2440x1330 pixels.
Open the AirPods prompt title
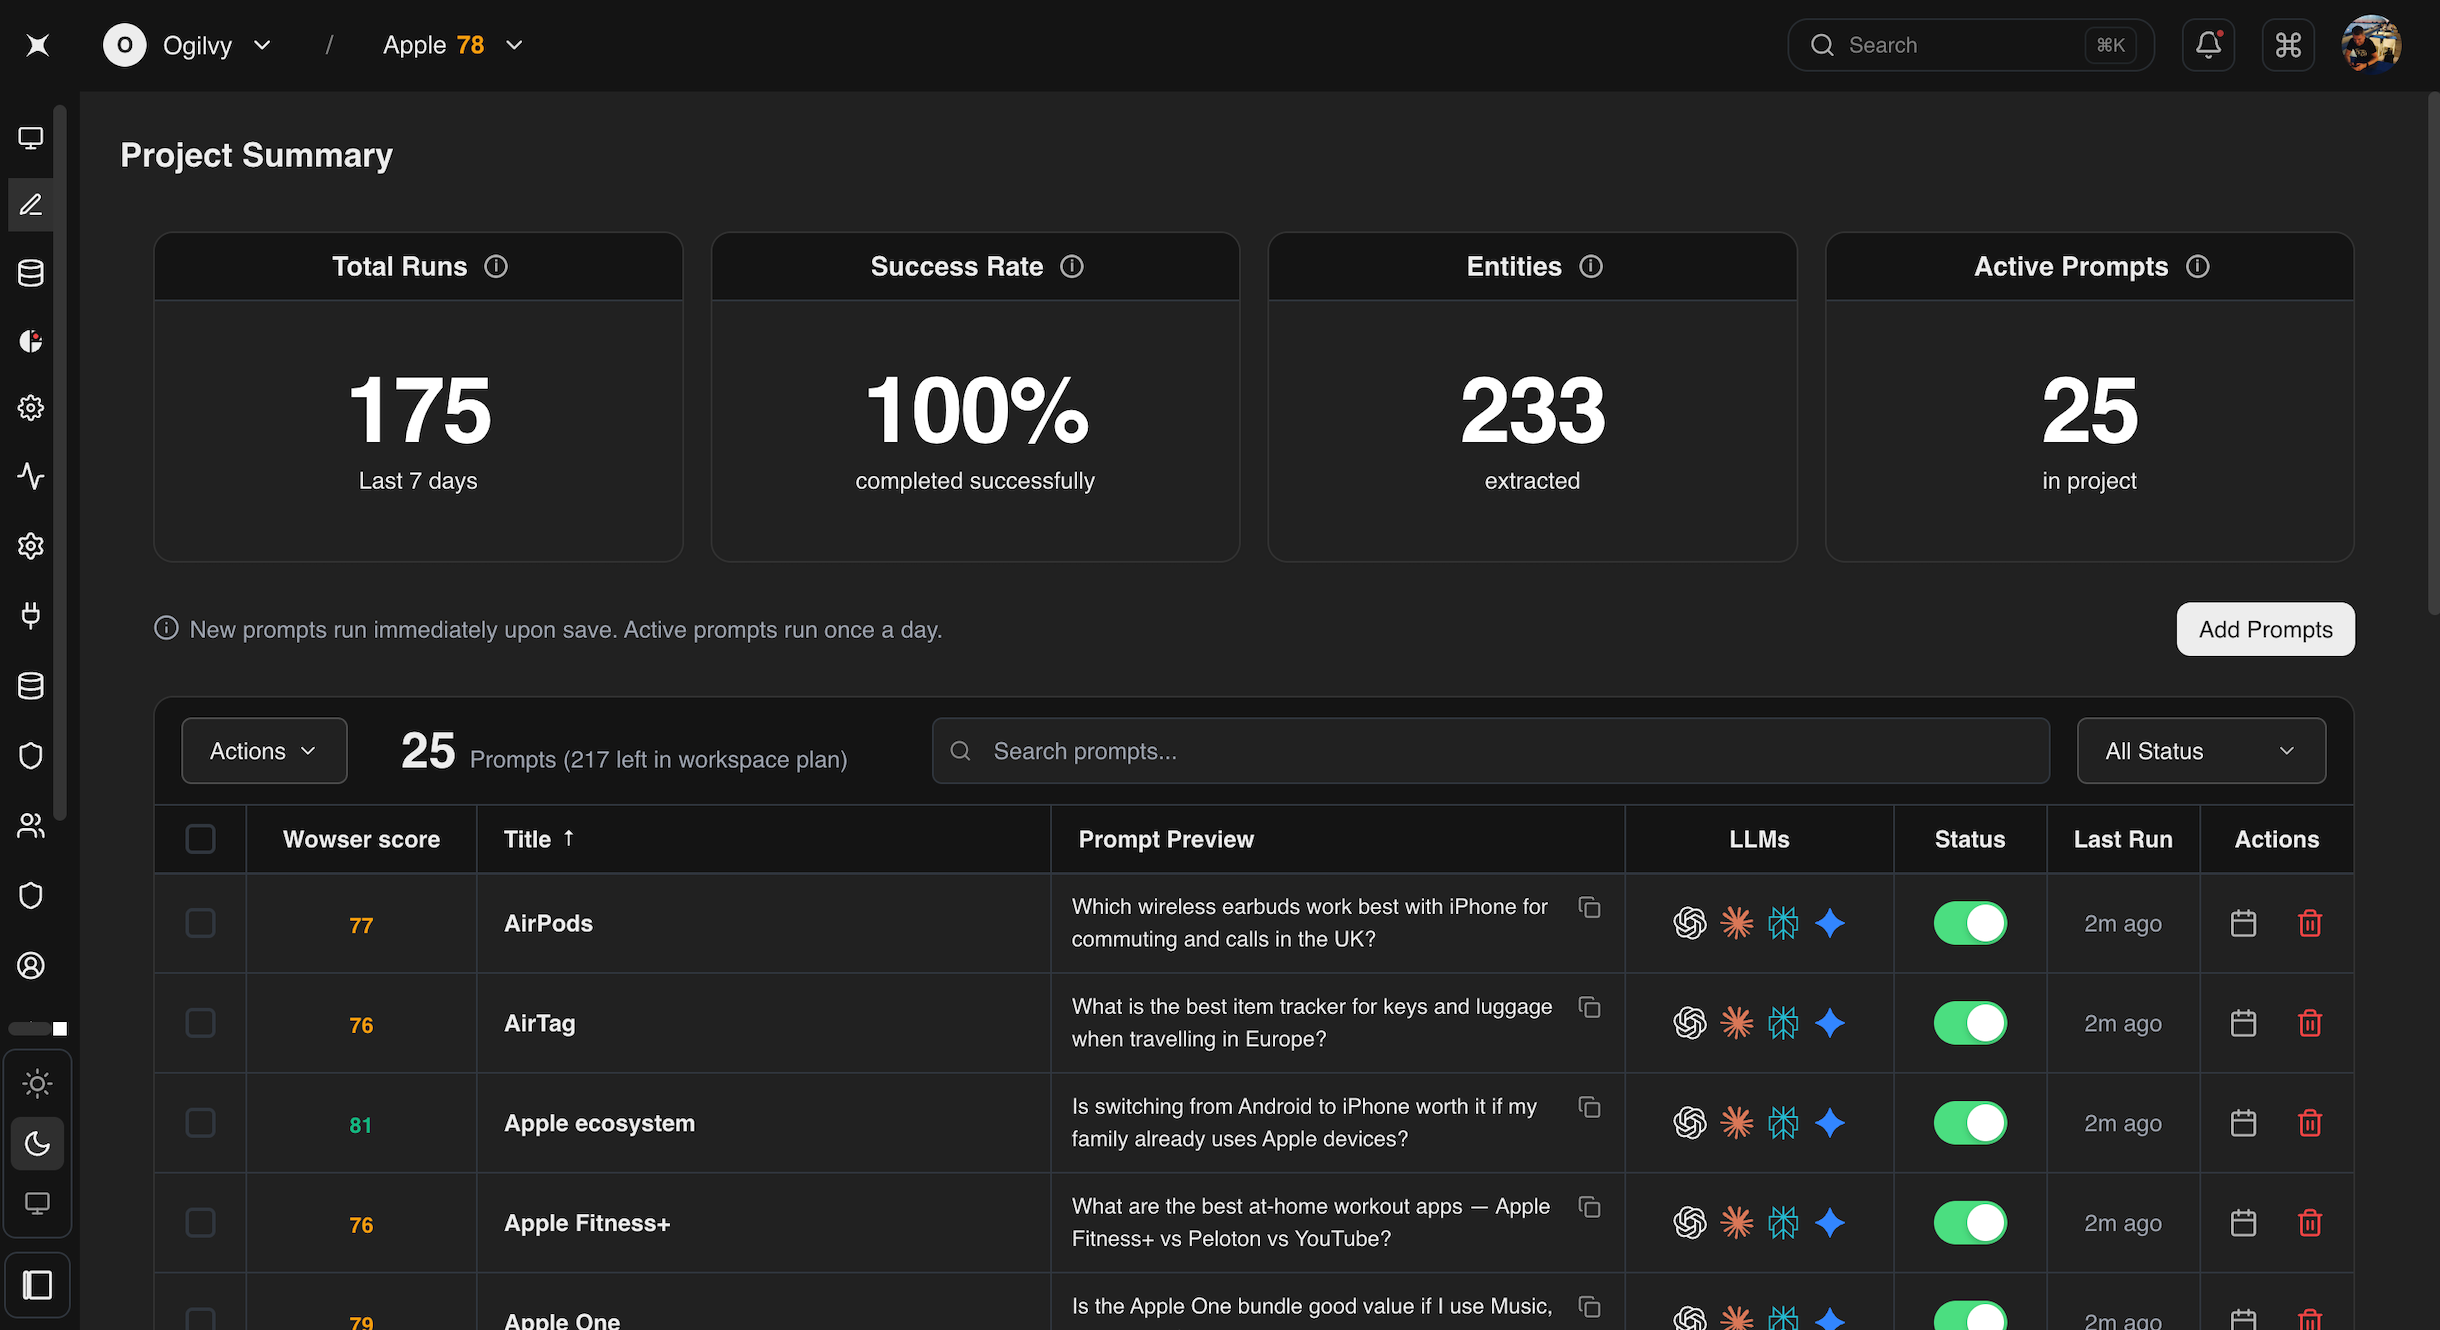pyautogui.click(x=548, y=923)
